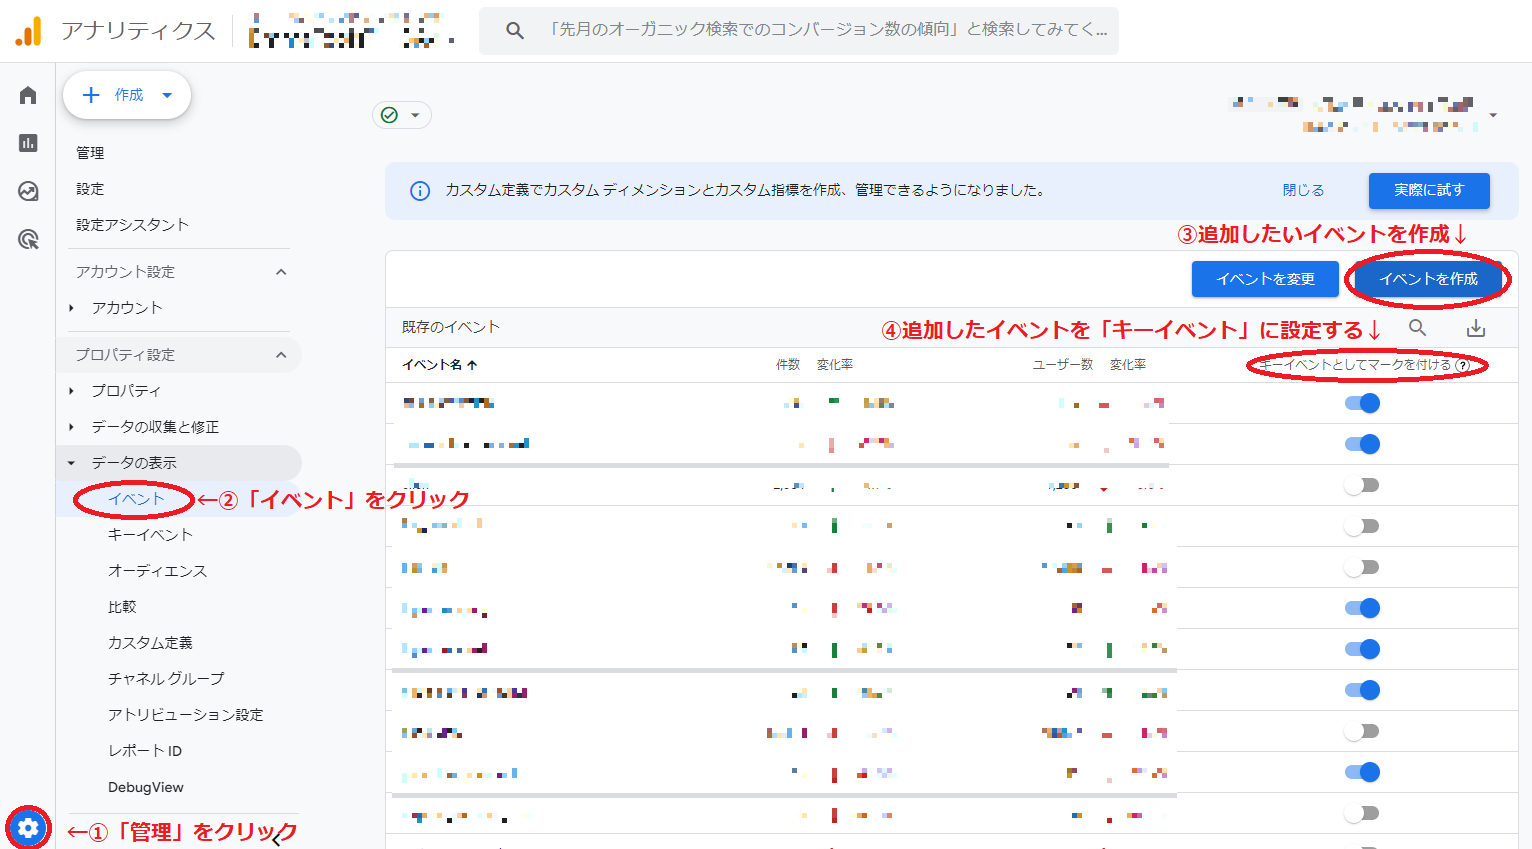This screenshot has height=849, width=1532.
Task: Select チャネル グループ in the sidebar
Action: tap(166, 679)
